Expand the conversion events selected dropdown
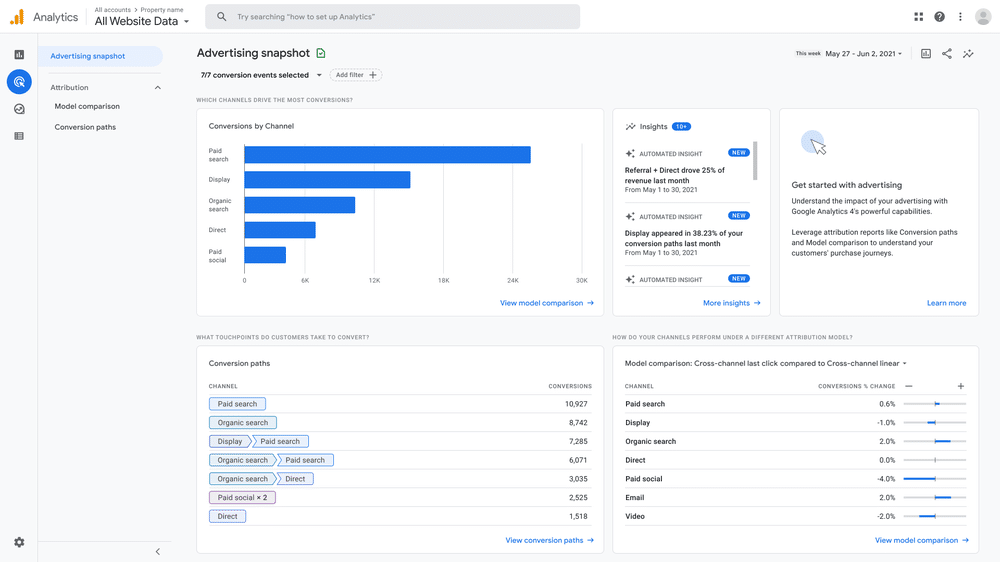Viewport: 1000px width, 562px height. (261, 75)
